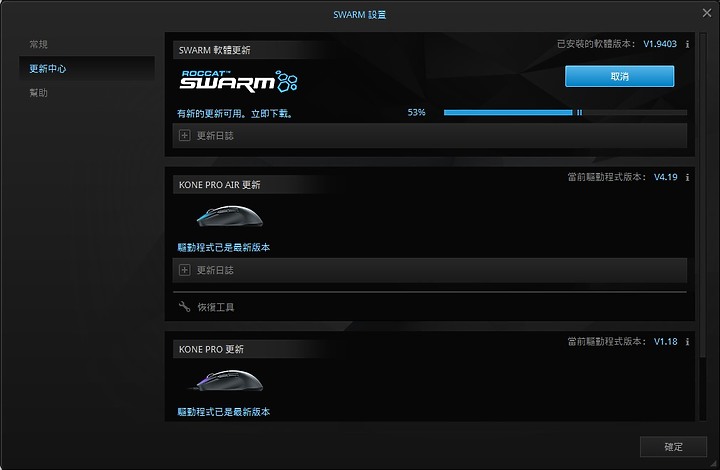This screenshot has height=470, width=720.
Task: Click Kone Pro 驅動程式已是最新版本 status text
Action: (x=224, y=412)
